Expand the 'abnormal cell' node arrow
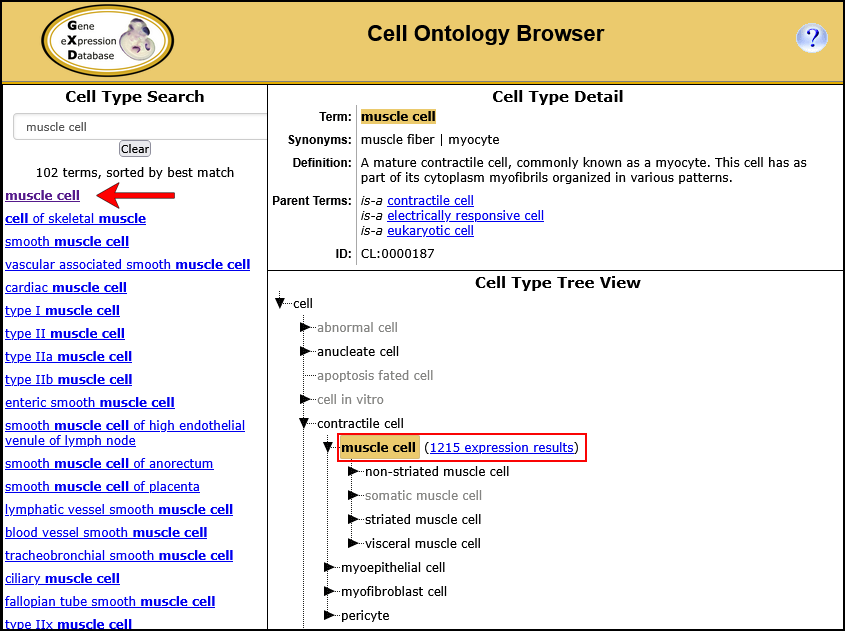Viewport: 845px width, 631px height. (306, 327)
